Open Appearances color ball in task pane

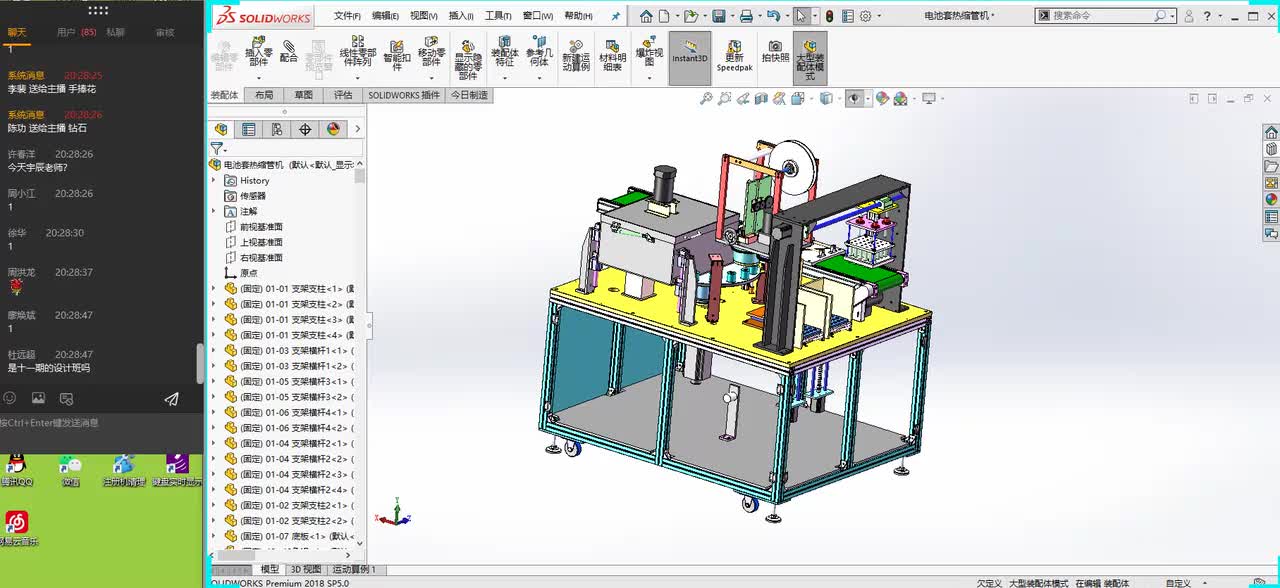(x=1271, y=199)
